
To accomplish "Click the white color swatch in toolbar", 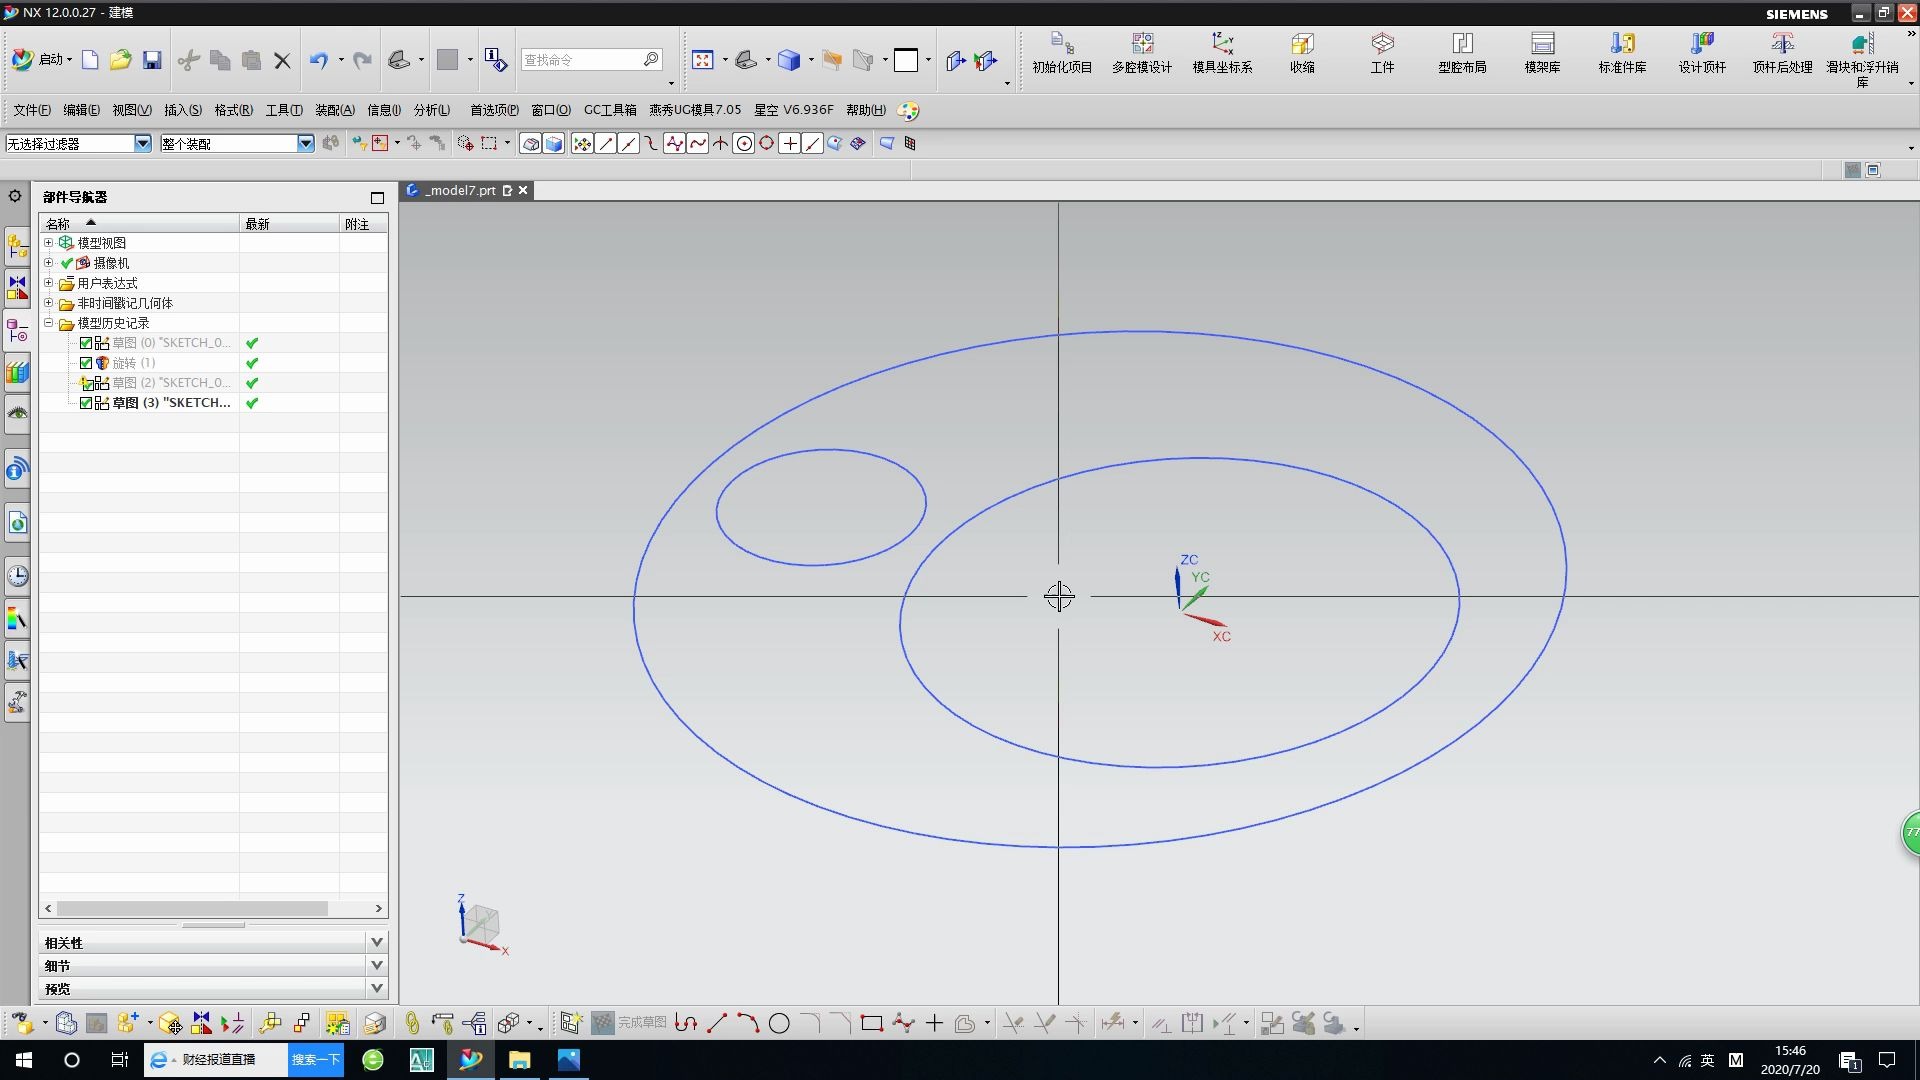I will point(906,60).
